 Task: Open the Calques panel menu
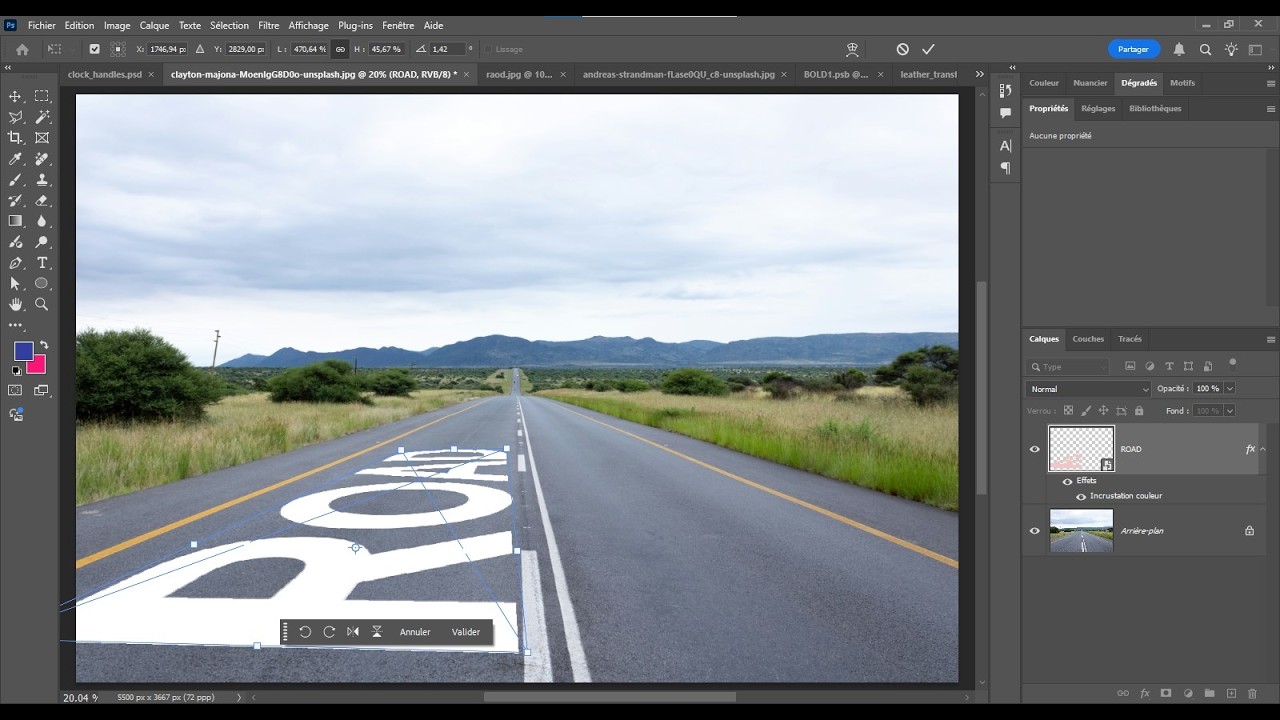tap(1271, 339)
